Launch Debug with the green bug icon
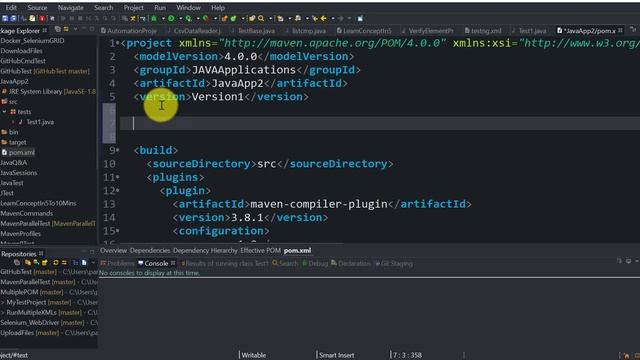Viewport: 640px width, 360px height. point(153,18)
